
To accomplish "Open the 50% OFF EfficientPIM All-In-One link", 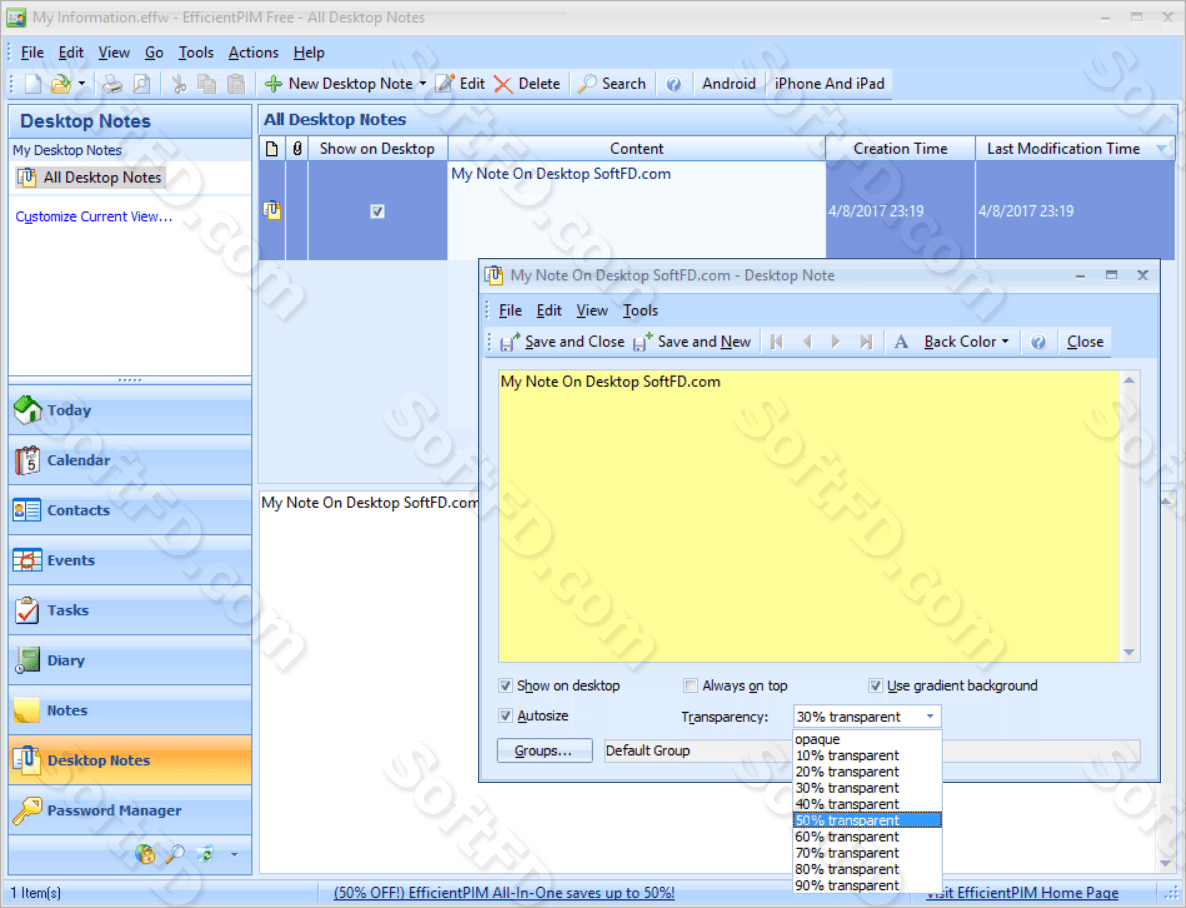I will tap(505, 893).
